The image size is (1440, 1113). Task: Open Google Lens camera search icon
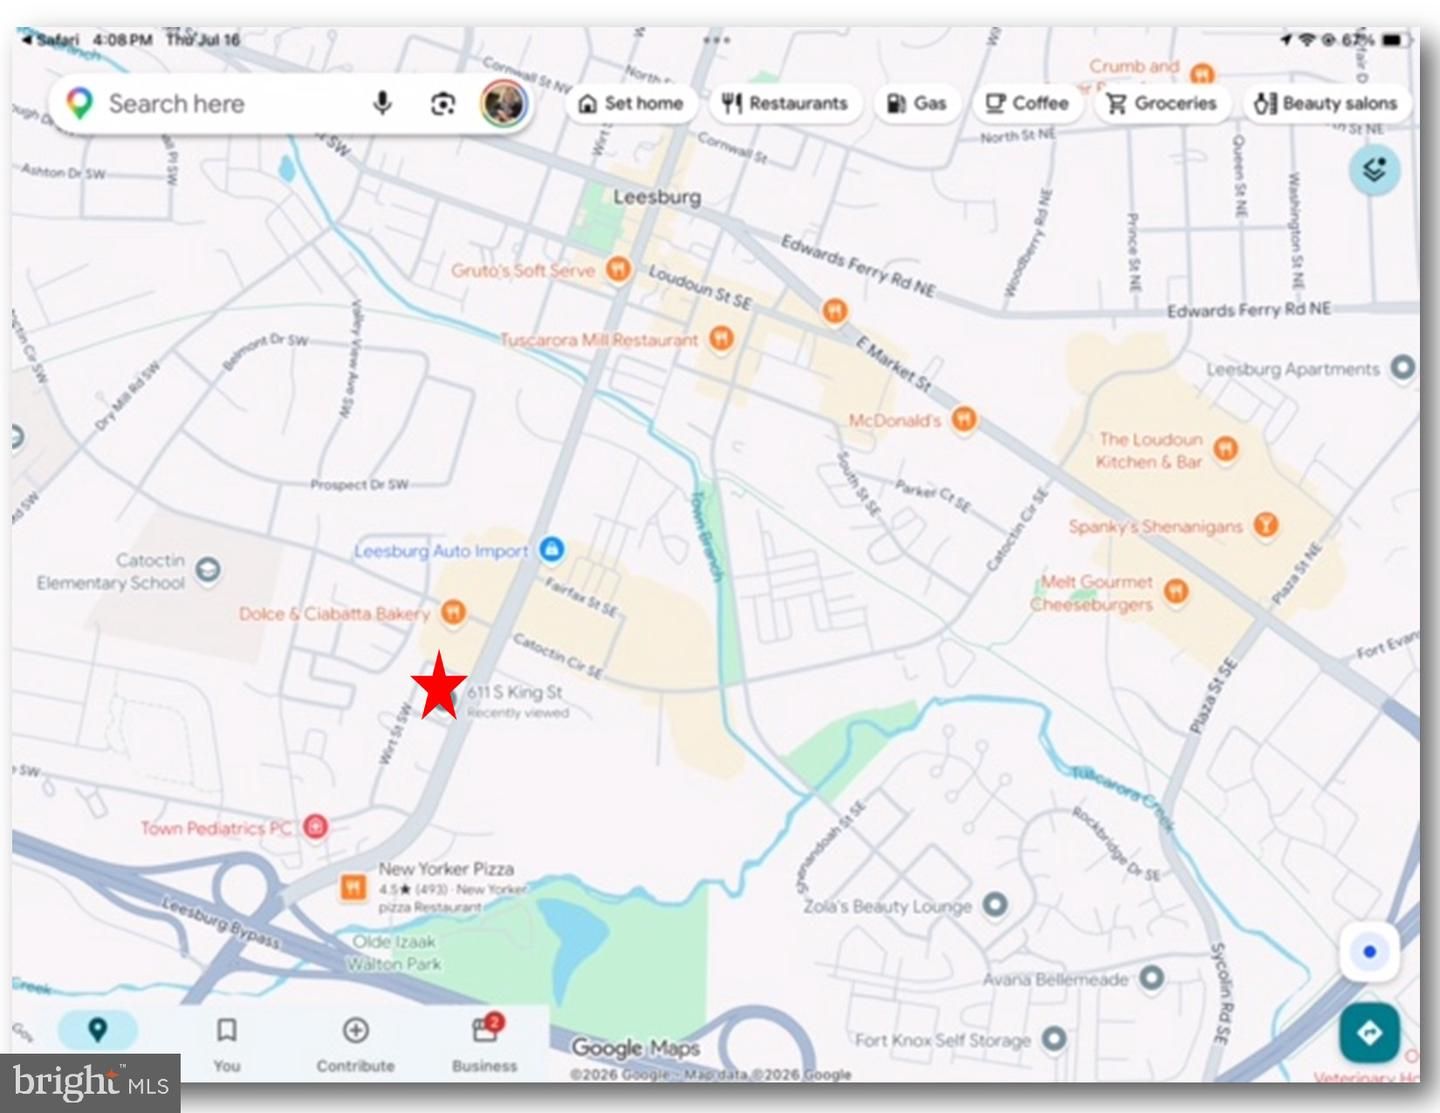click(443, 103)
